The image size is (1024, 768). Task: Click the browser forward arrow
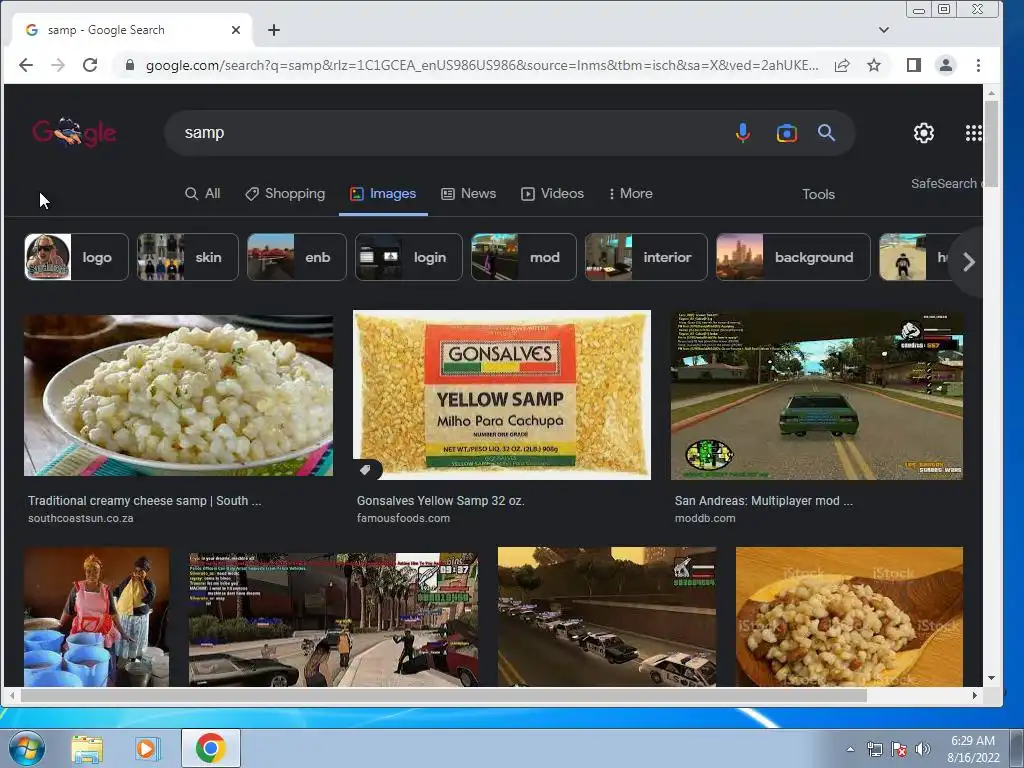pyautogui.click(x=58, y=65)
